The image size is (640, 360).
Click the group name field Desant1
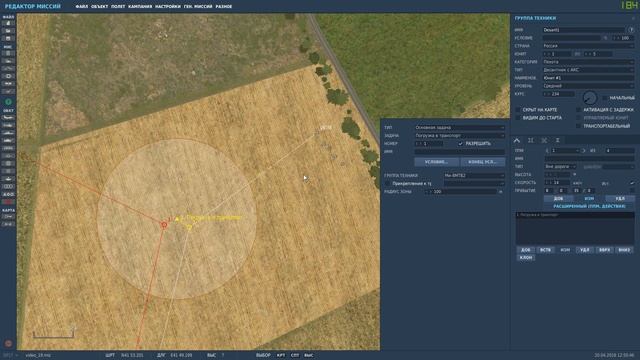pyautogui.click(x=584, y=30)
